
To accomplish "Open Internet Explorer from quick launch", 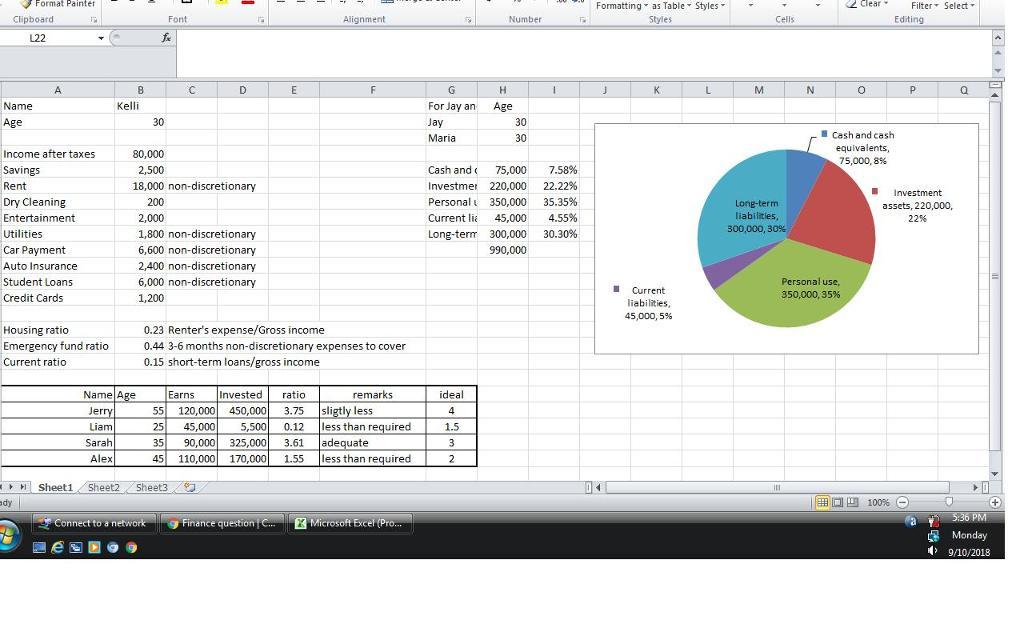I will click(57, 547).
